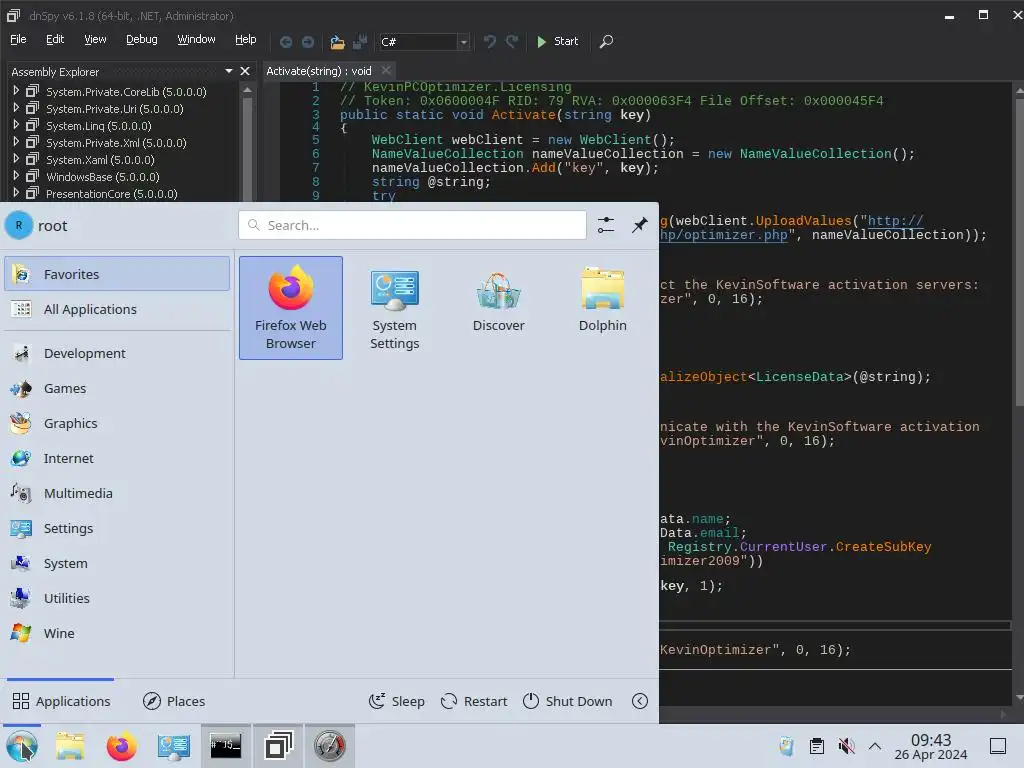
Task: Launch Firefox Web Browser from favorites
Action: coord(291,308)
